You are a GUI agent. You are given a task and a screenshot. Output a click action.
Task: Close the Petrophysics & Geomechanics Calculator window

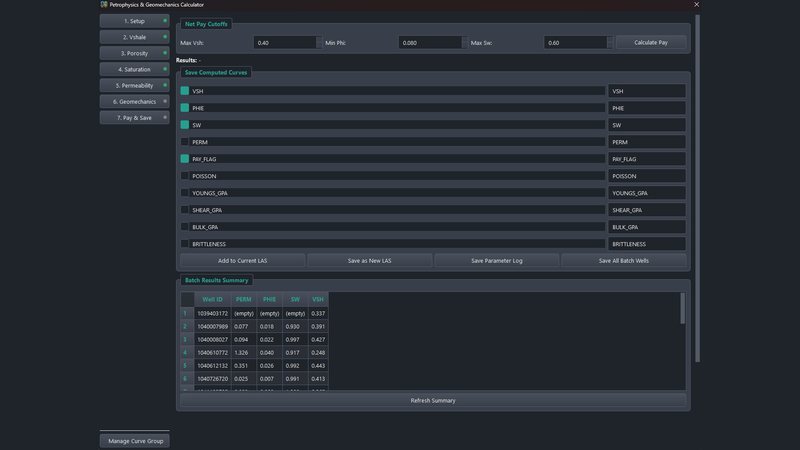pos(696,5)
